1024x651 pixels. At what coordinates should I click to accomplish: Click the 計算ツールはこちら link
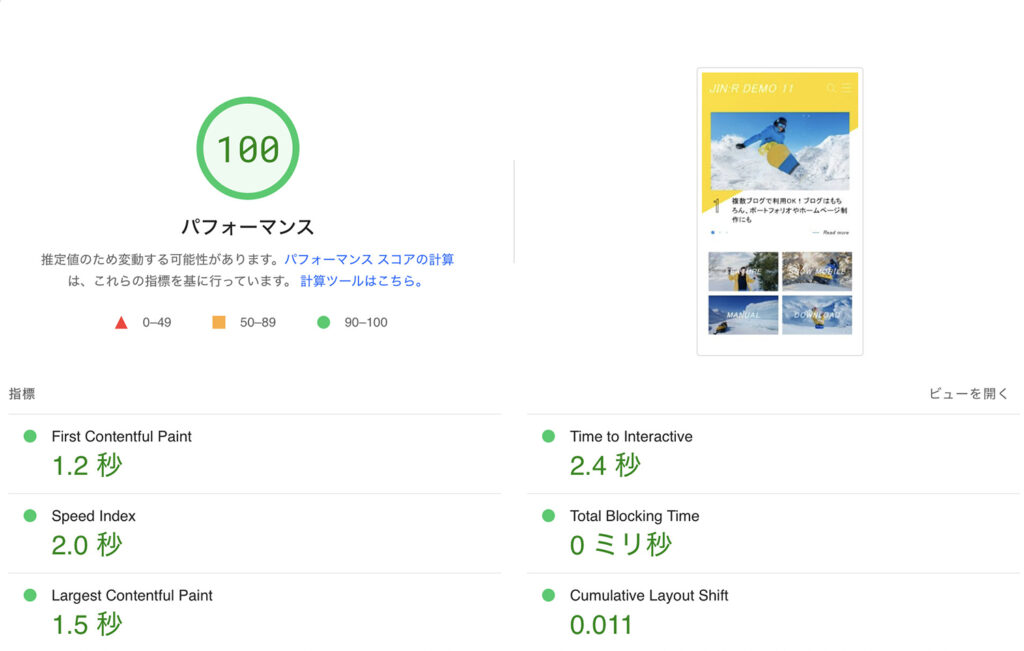(357, 280)
